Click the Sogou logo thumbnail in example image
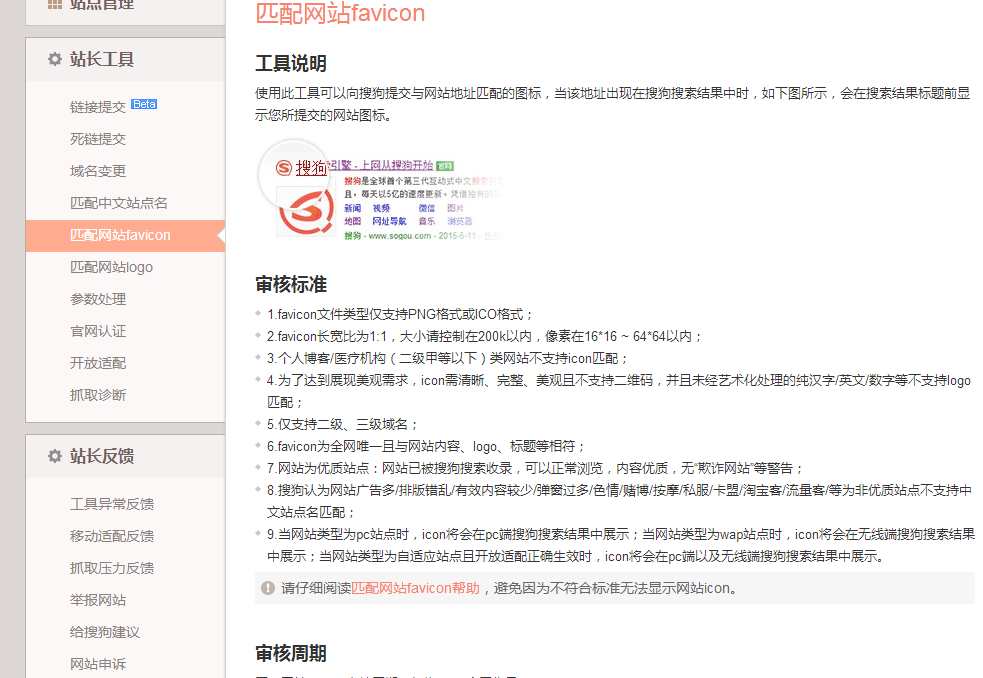This screenshot has width=983, height=678. 306,212
